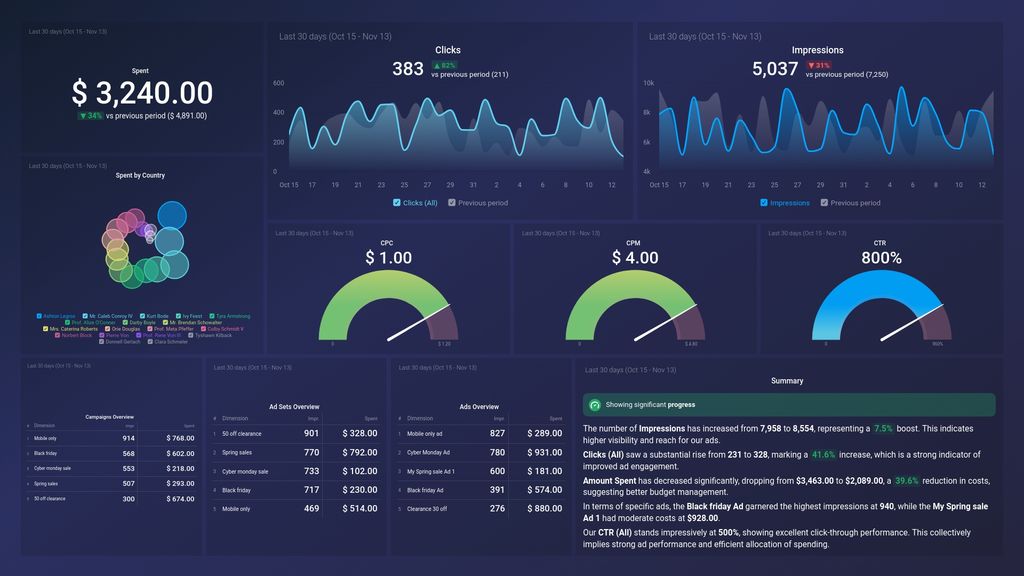The width and height of the screenshot is (1024, 576).
Task: Select the Black friday row in Campaigns Overview
Action: [x=111, y=453]
